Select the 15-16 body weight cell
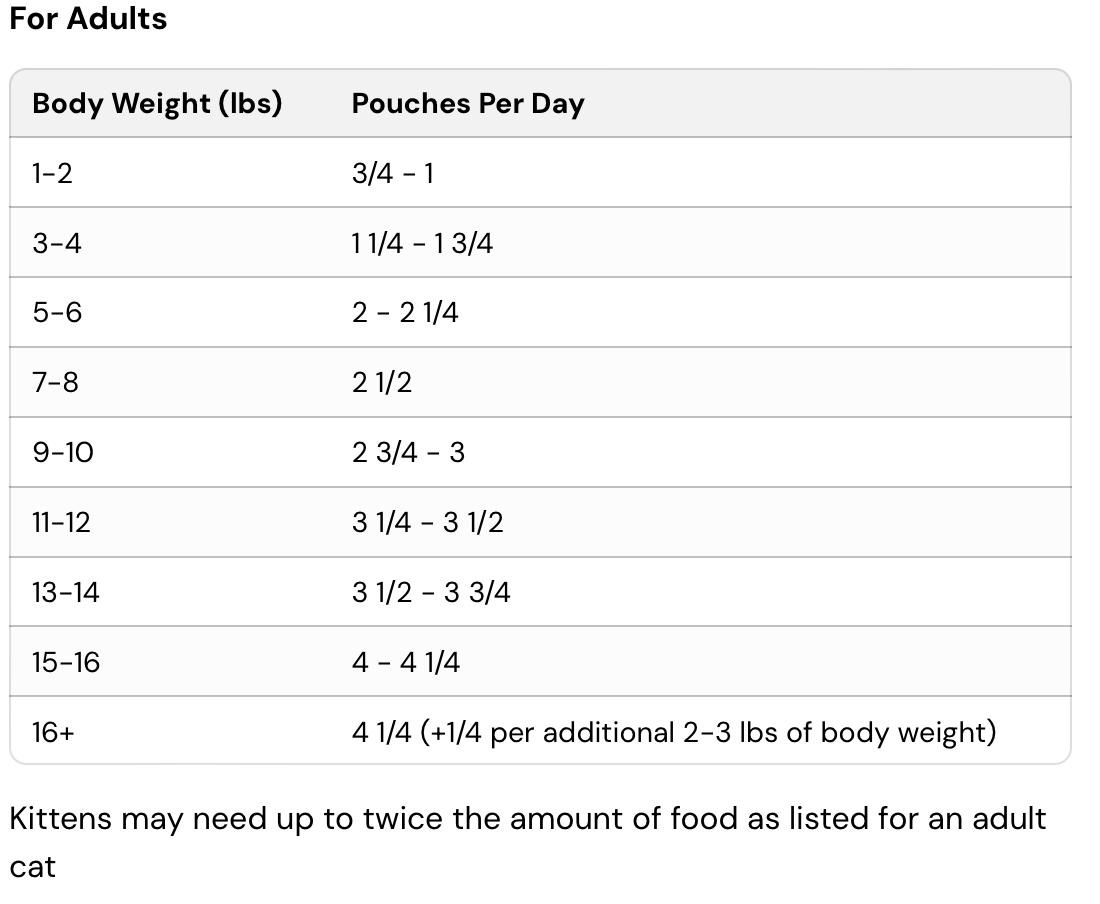This screenshot has width=1100, height=904. [66, 662]
